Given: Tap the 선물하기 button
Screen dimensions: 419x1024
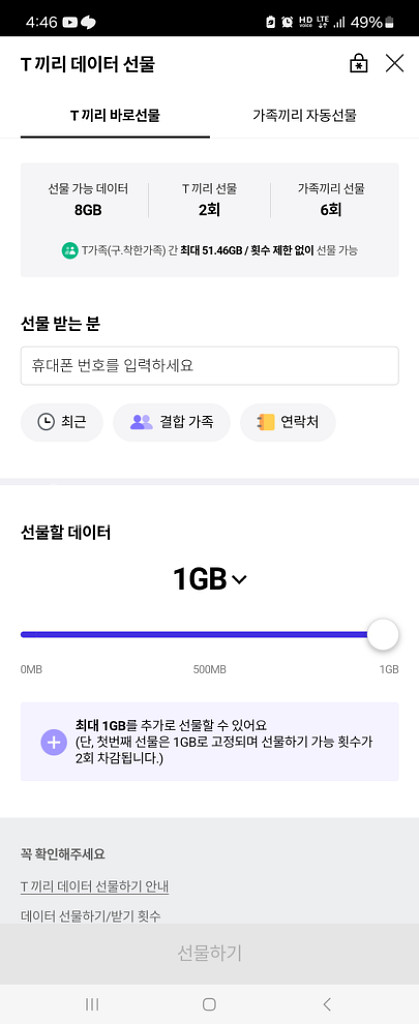Looking at the screenshot, I should point(210,953).
